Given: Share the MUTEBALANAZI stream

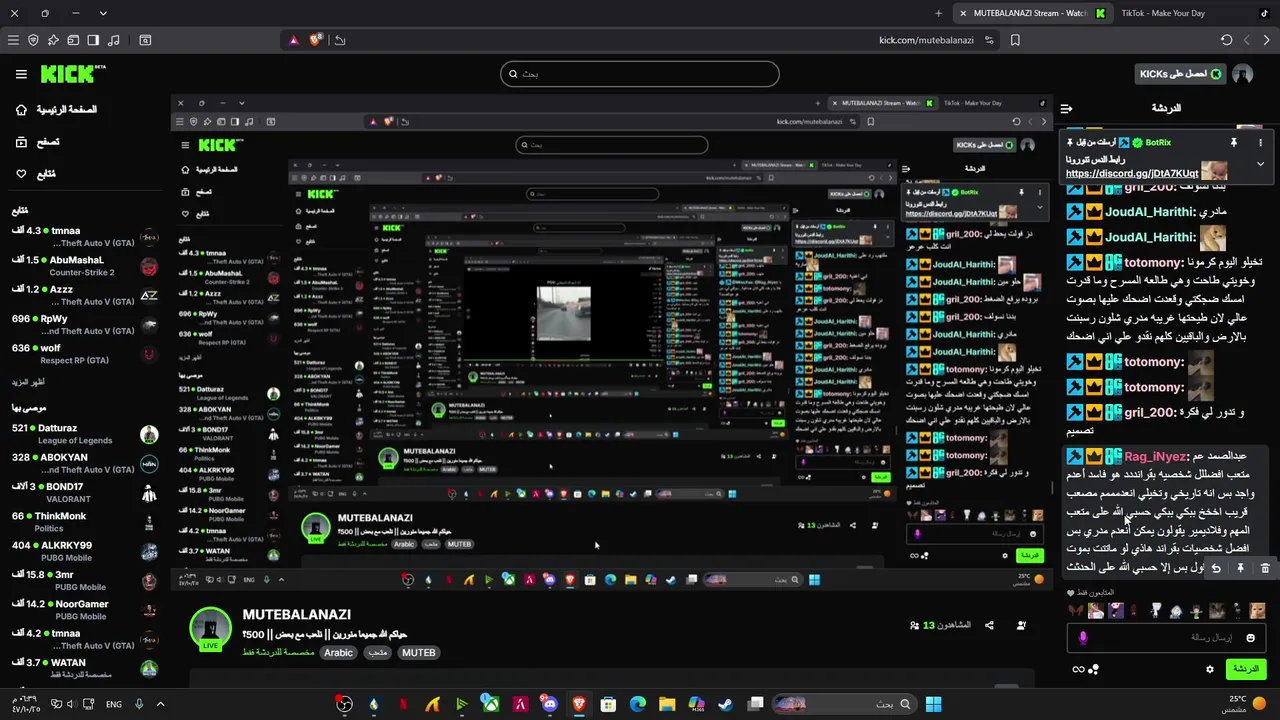Looking at the screenshot, I should coord(989,625).
